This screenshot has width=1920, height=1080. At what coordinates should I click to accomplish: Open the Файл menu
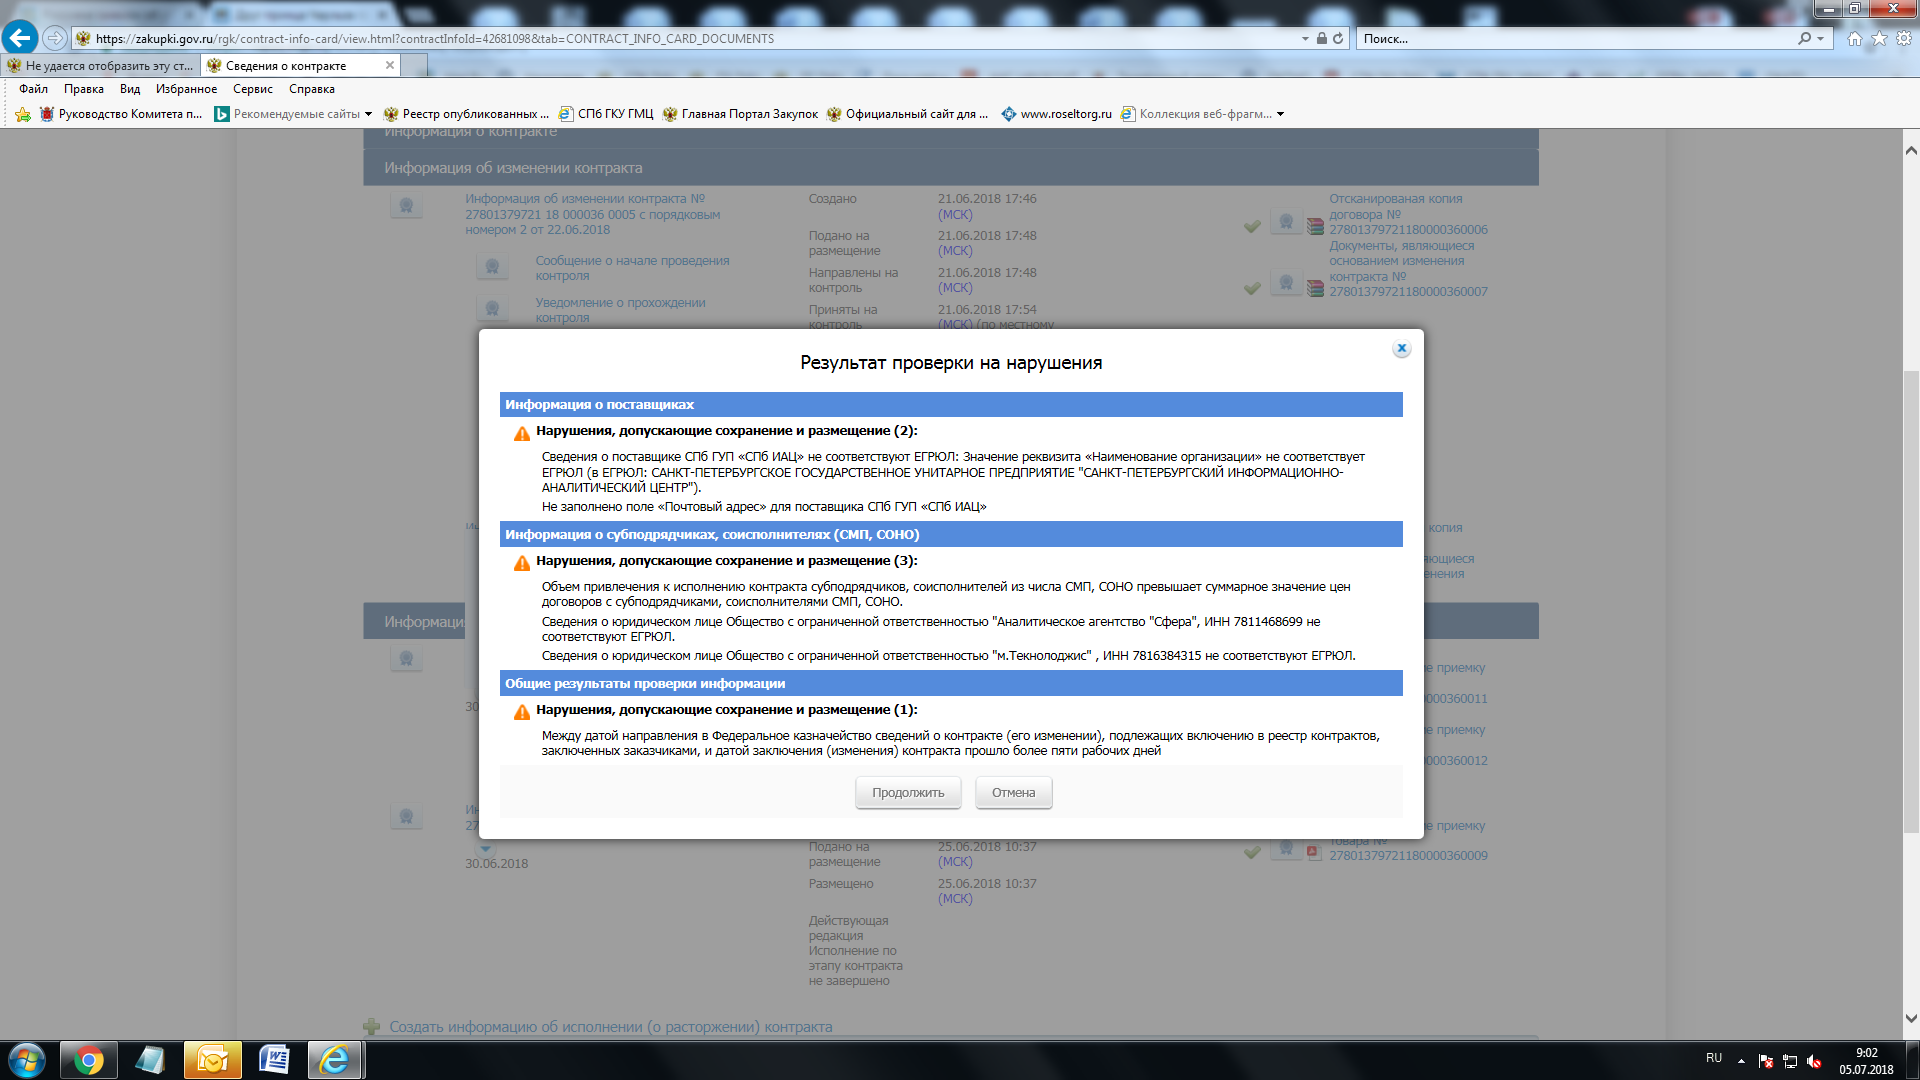(x=33, y=89)
